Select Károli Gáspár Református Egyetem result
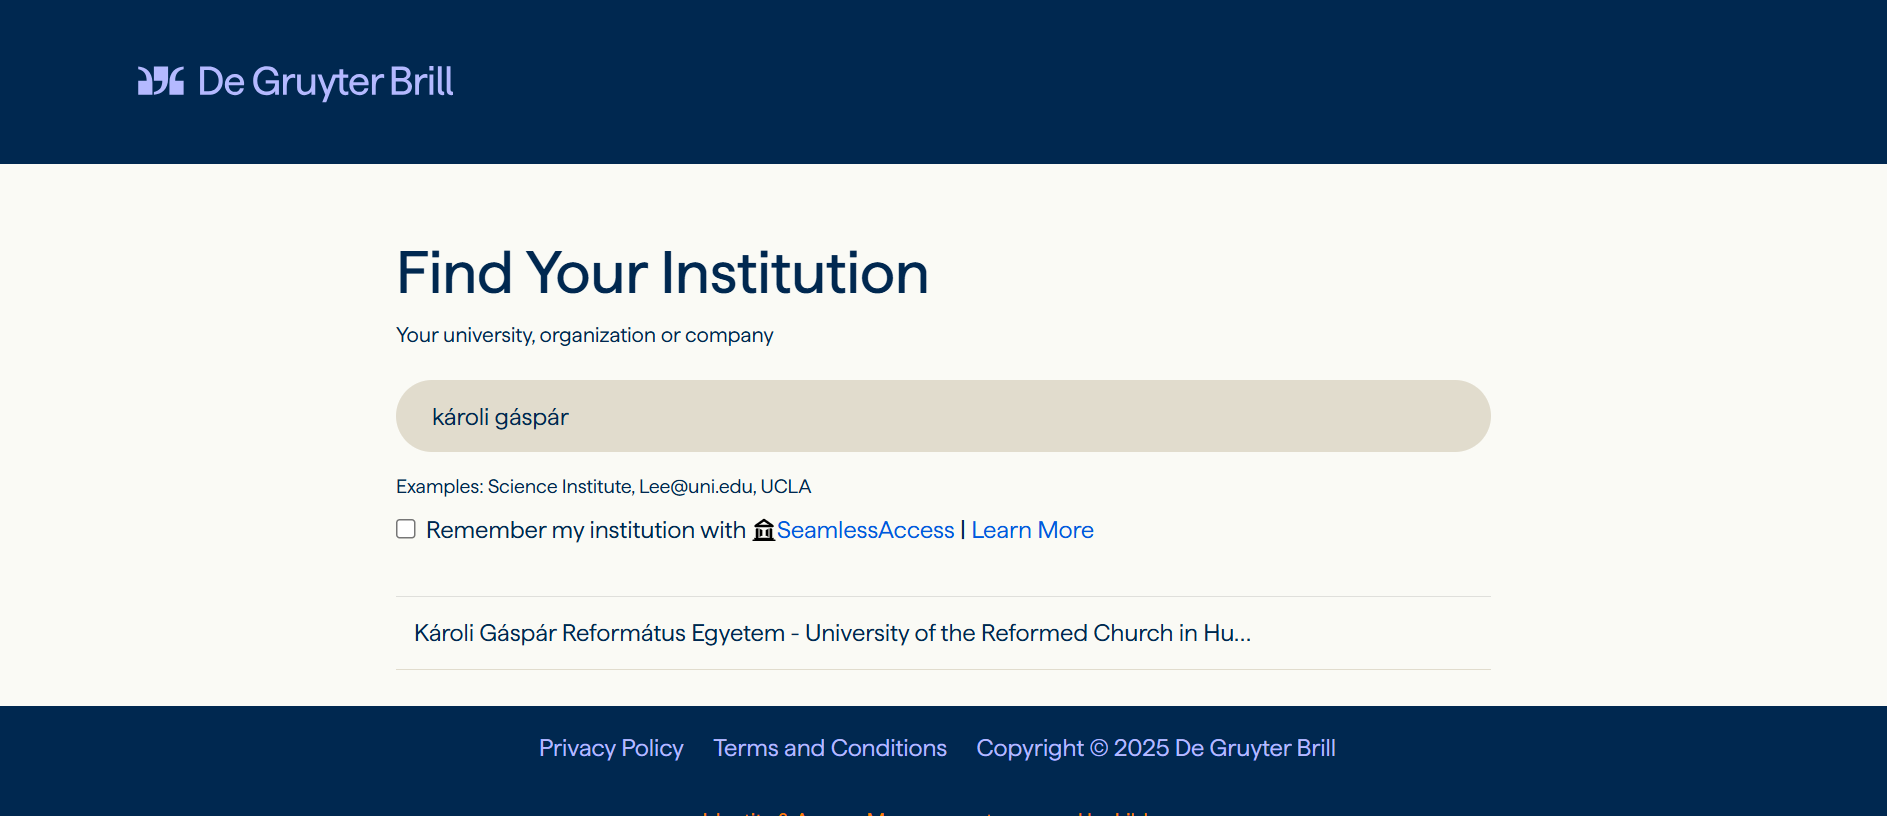 (x=832, y=633)
